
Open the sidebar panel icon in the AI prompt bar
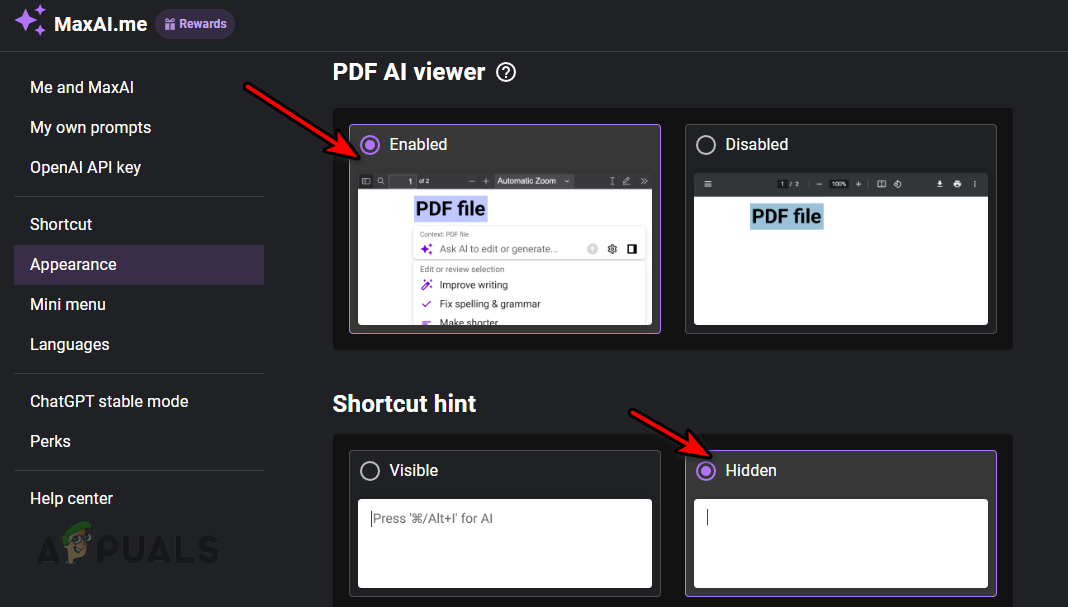coord(632,248)
